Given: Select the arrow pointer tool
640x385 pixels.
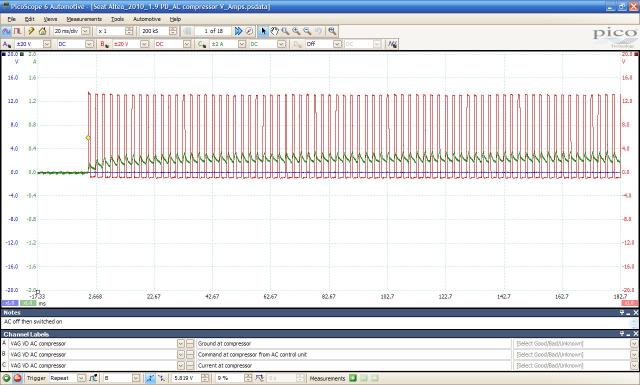Looking at the screenshot, I should tap(263, 31).
